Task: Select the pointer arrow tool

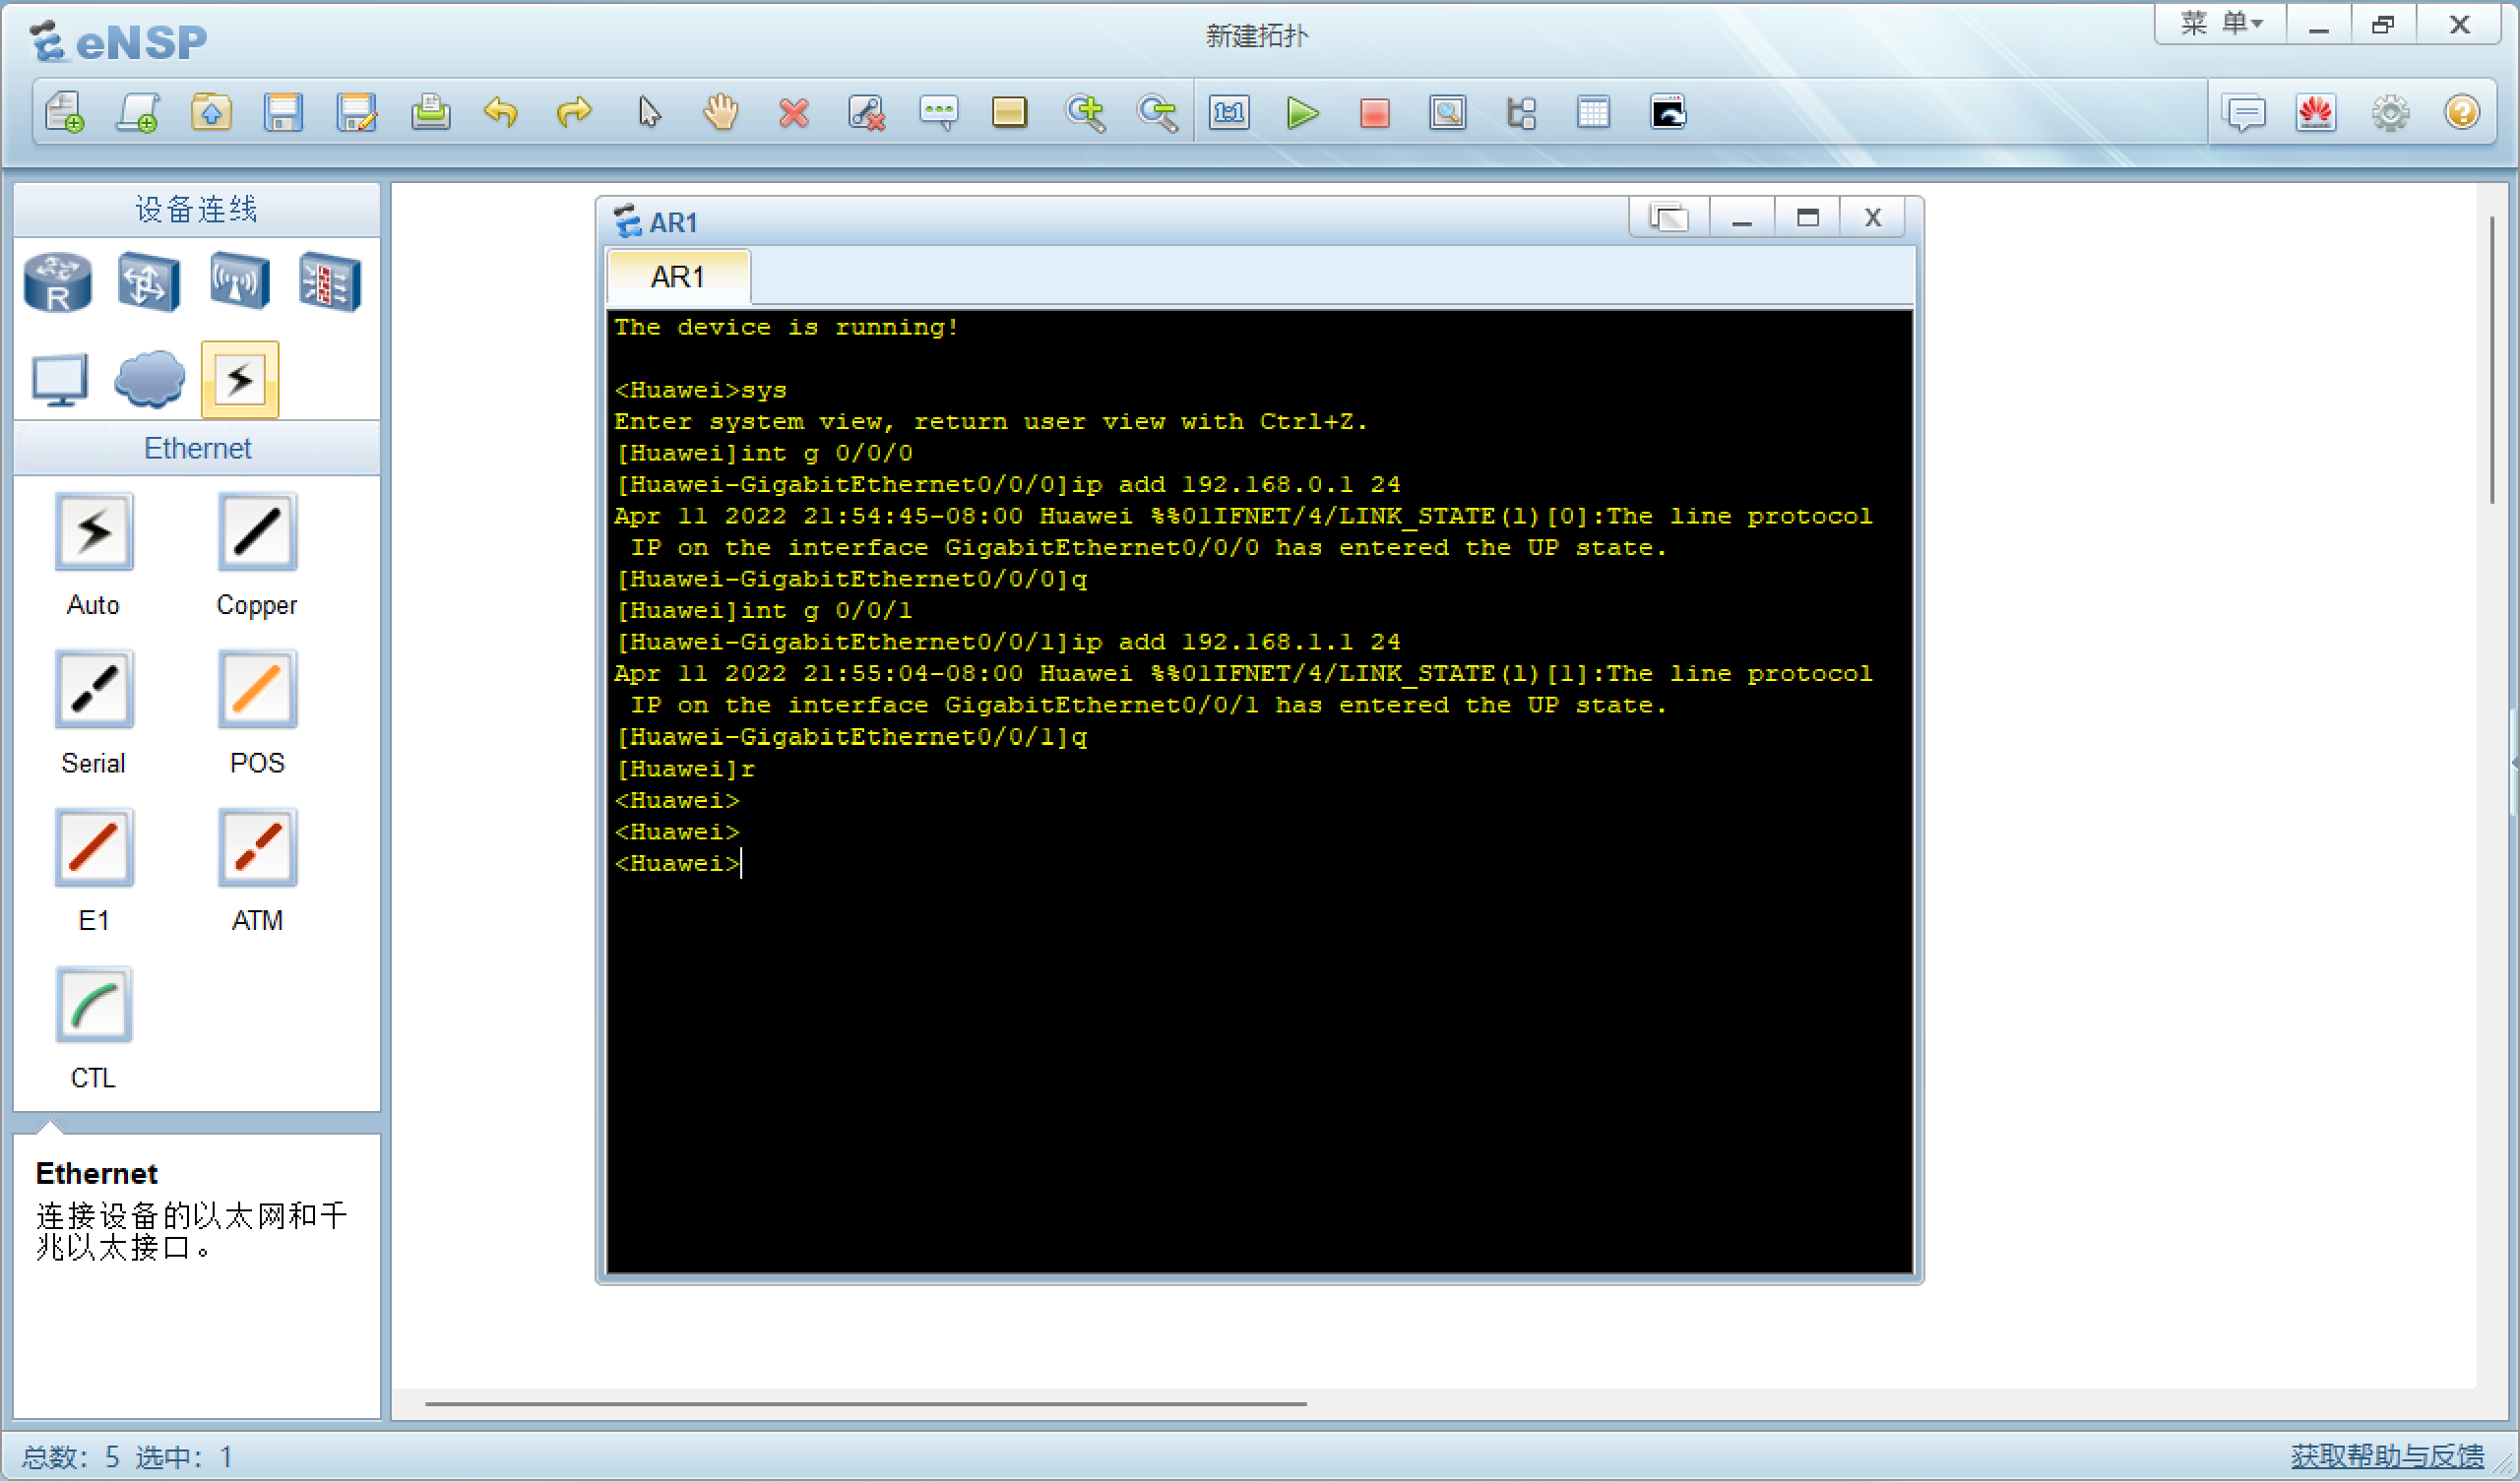Action: tap(649, 112)
